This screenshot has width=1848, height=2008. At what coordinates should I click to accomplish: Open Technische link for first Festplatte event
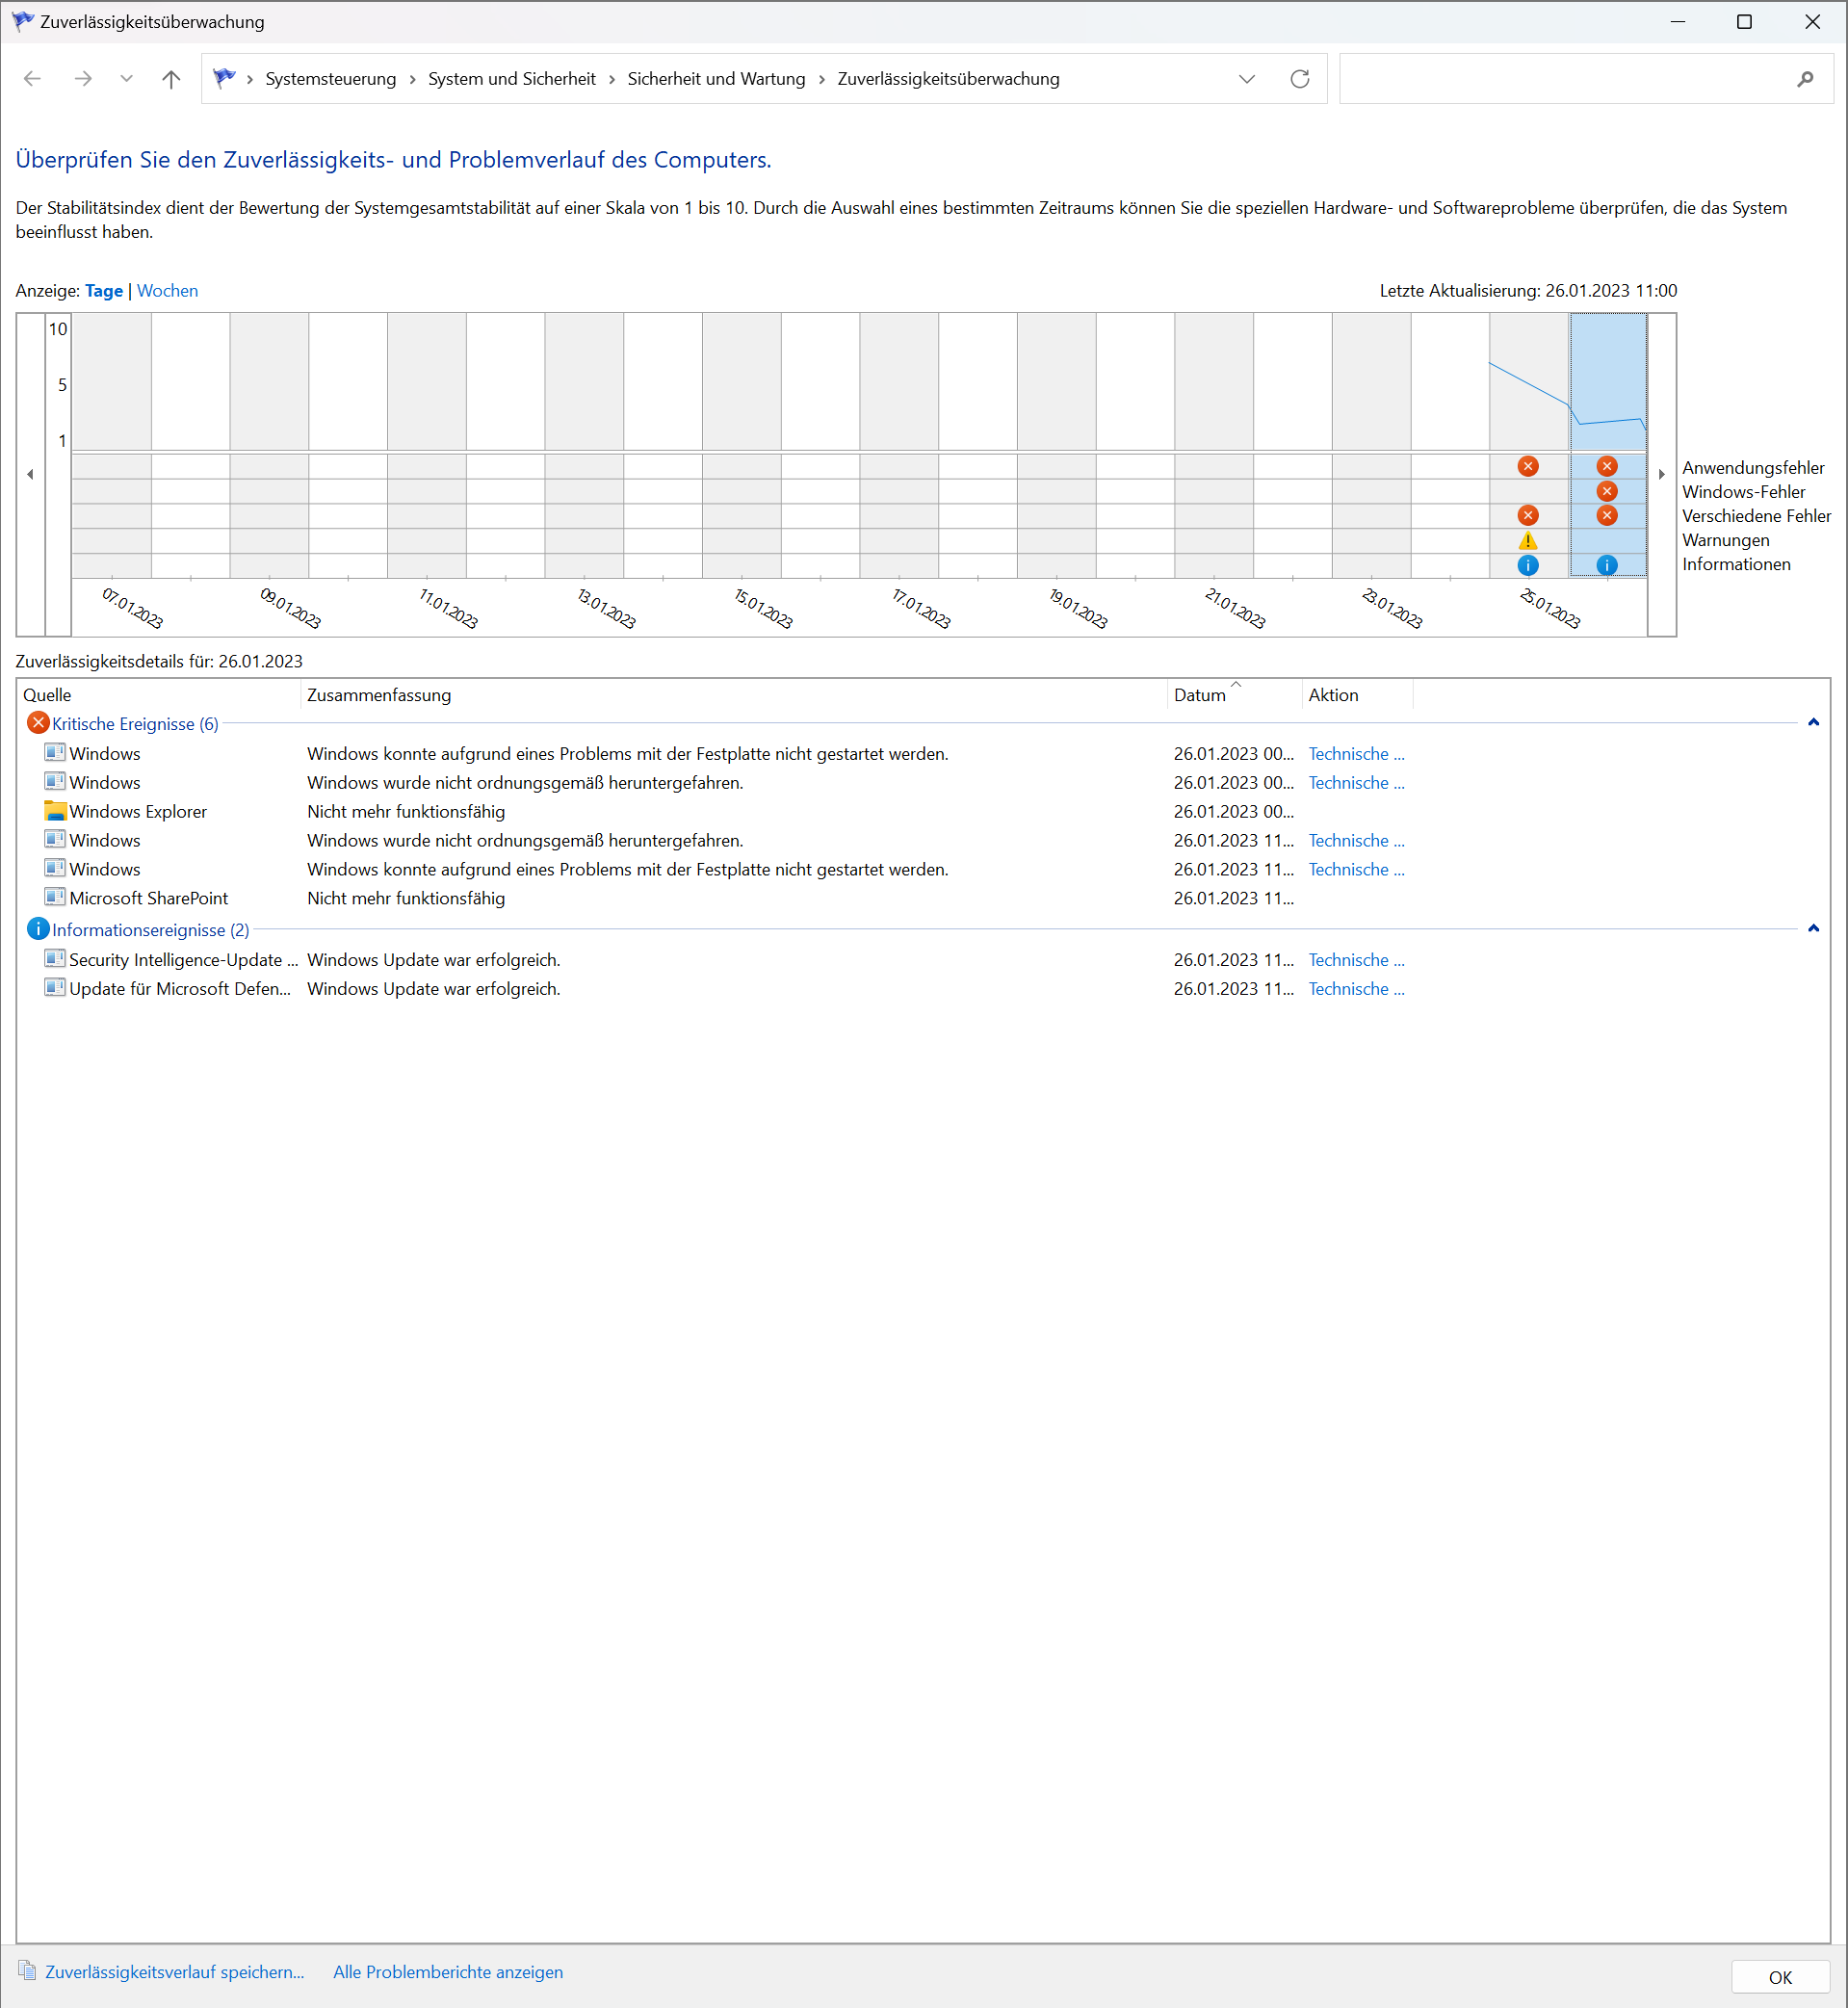click(x=1356, y=754)
